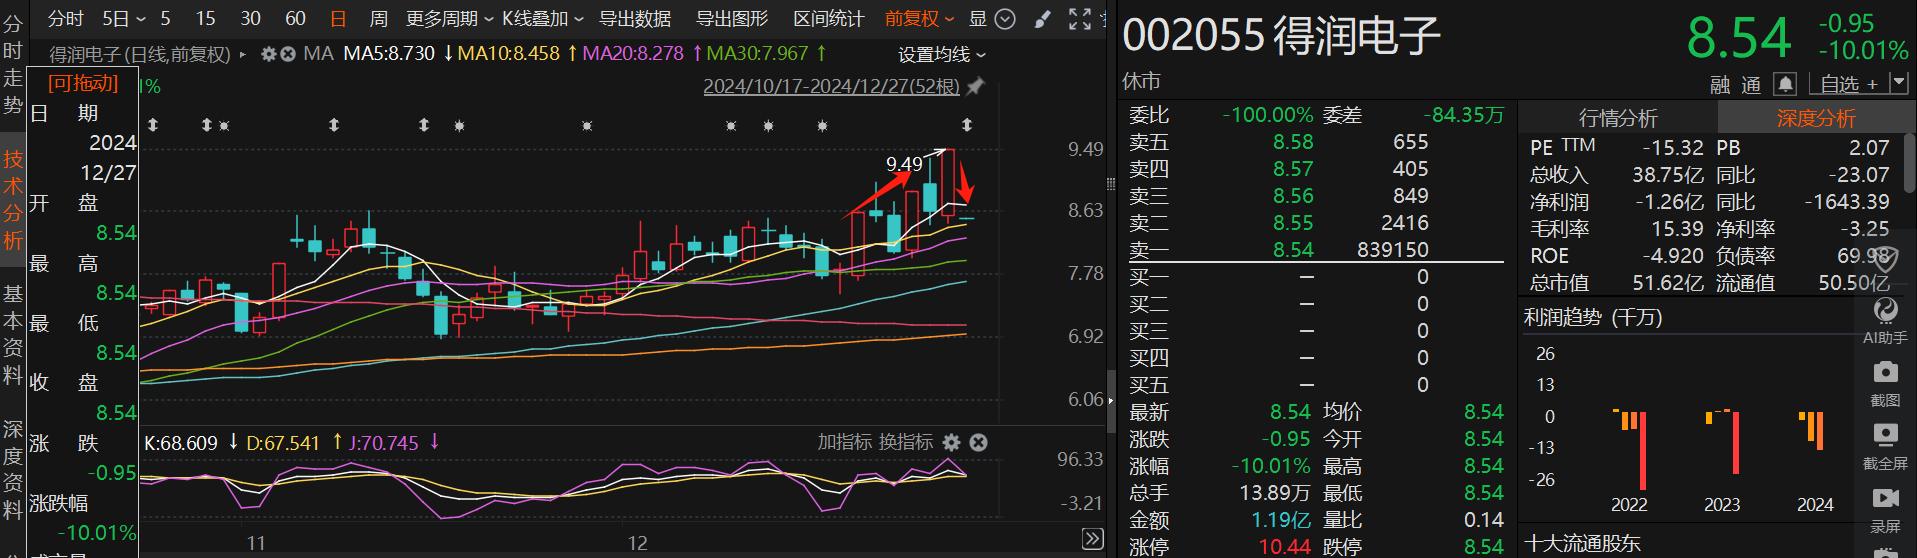The height and width of the screenshot is (558, 1917).
Task: Enter fullscreen chart mode
Action: click(1079, 19)
